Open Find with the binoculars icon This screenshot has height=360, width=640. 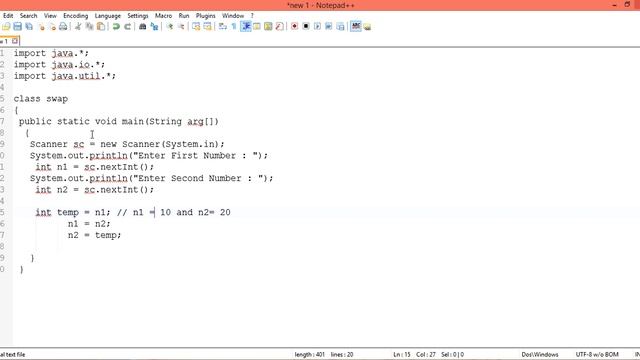point(142,27)
